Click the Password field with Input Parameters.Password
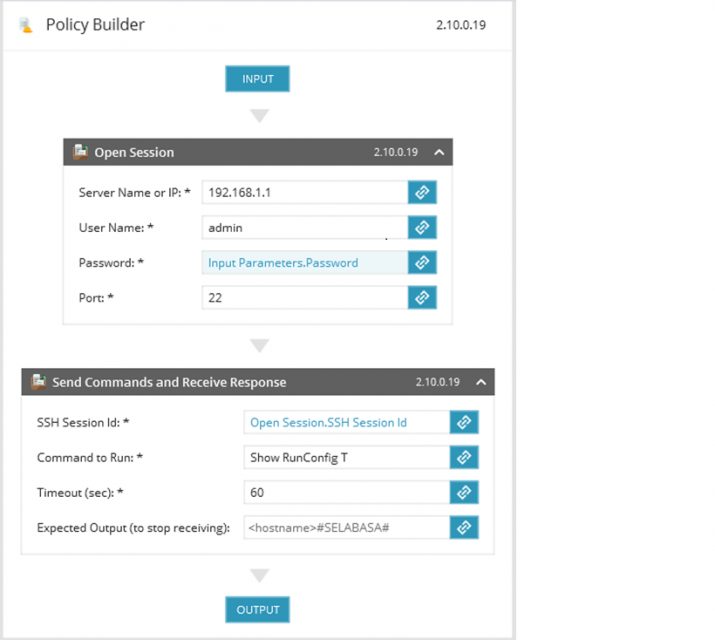The image size is (715, 640). click(305, 263)
